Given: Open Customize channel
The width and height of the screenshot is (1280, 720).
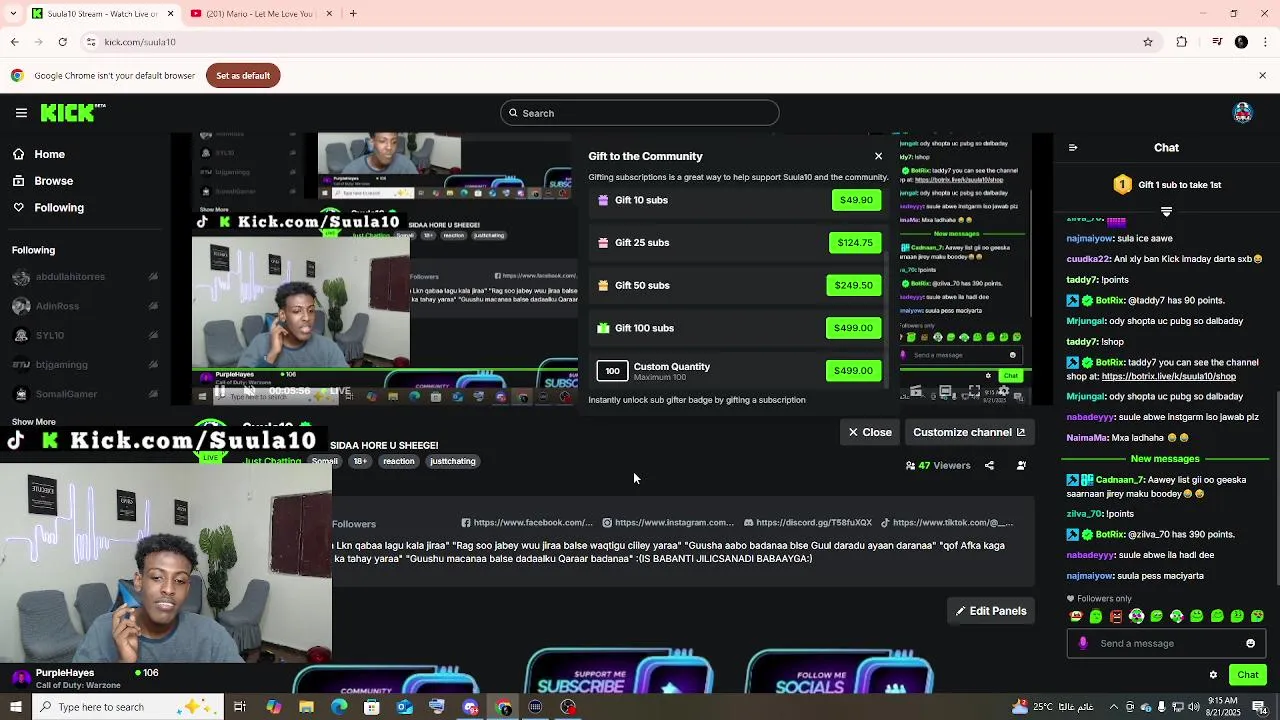Looking at the screenshot, I should tap(969, 432).
